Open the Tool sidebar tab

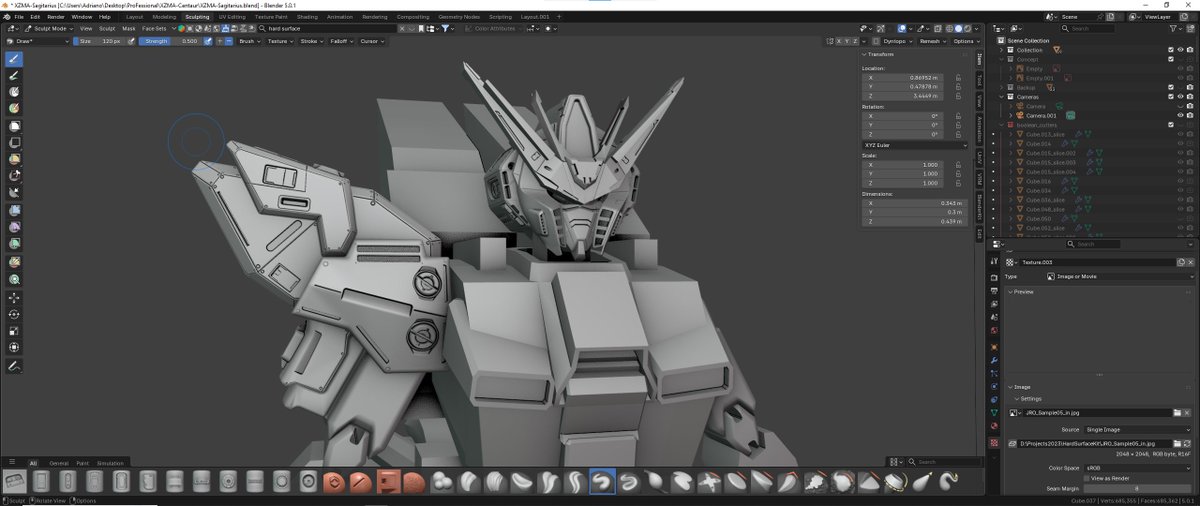coord(980,80)
